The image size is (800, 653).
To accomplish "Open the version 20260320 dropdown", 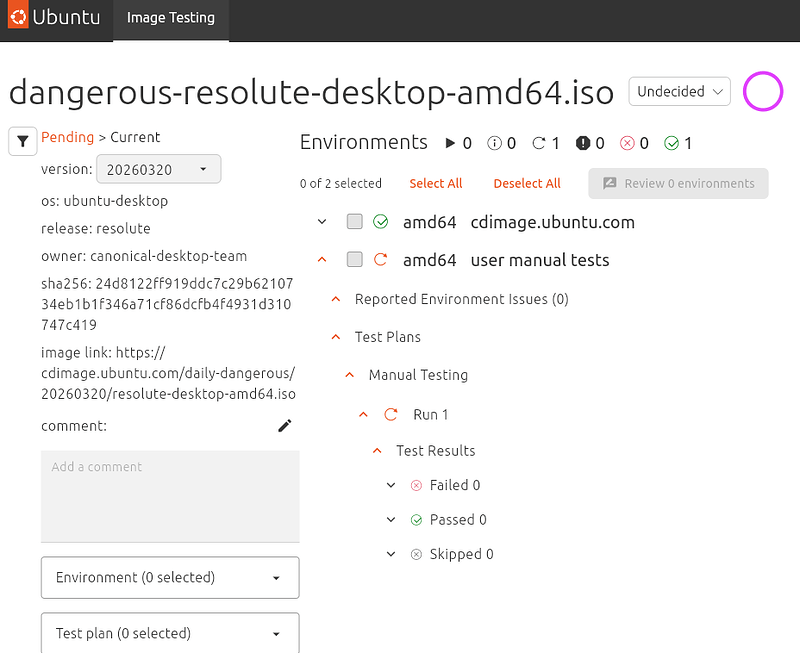I will 159,169.
